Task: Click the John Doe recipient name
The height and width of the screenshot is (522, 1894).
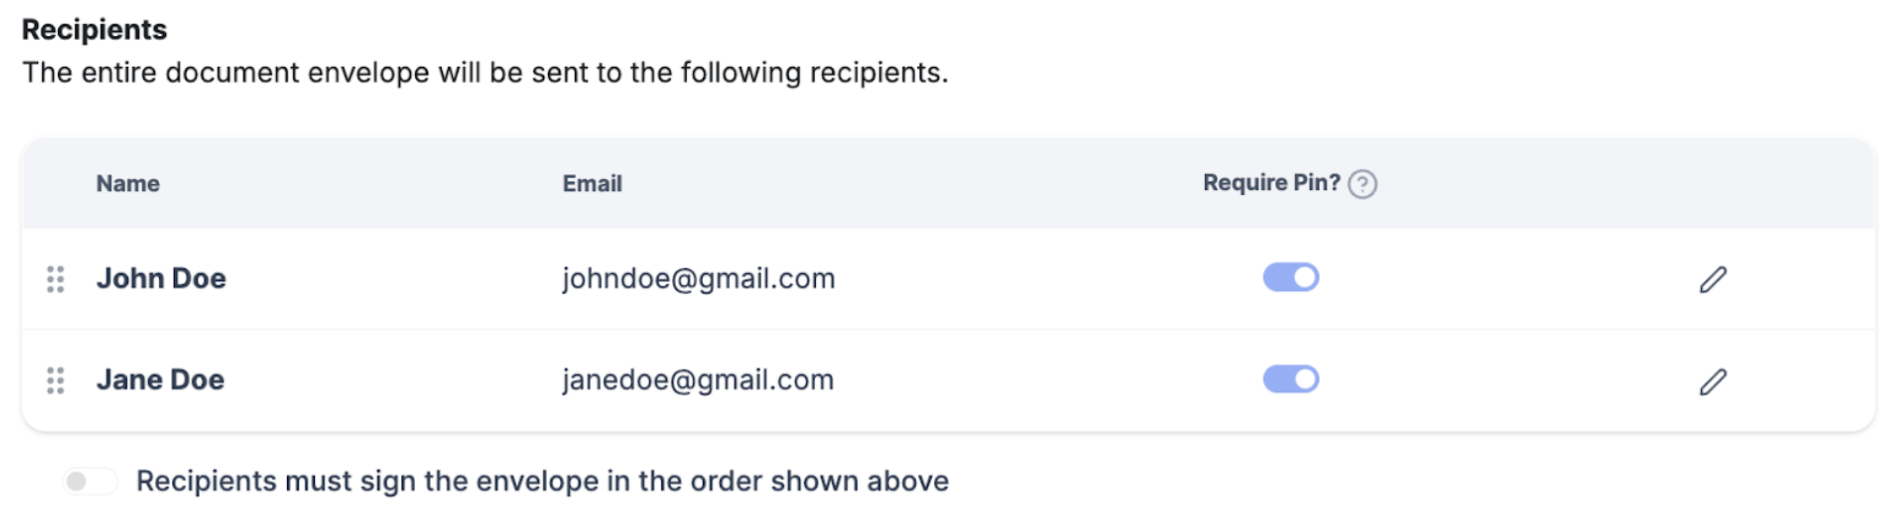Action: click(161, 278)
